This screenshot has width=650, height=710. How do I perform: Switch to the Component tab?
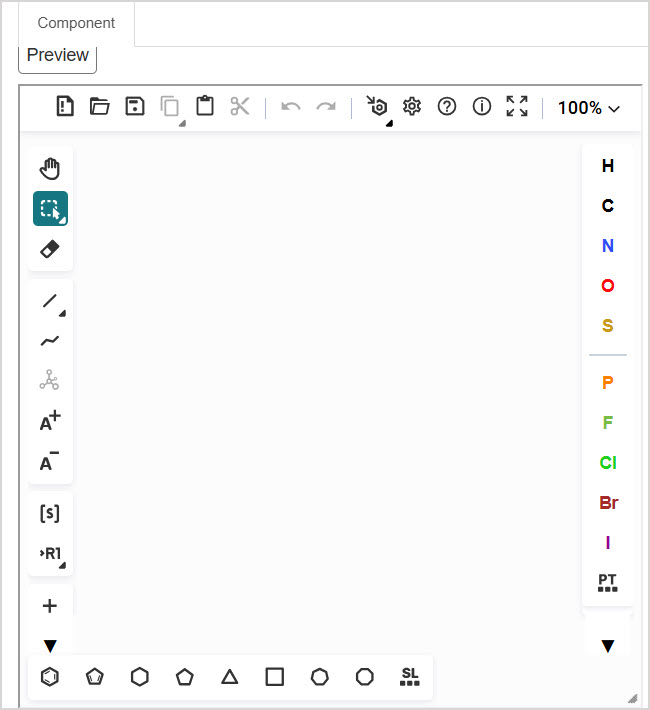[x=76, y=23]
